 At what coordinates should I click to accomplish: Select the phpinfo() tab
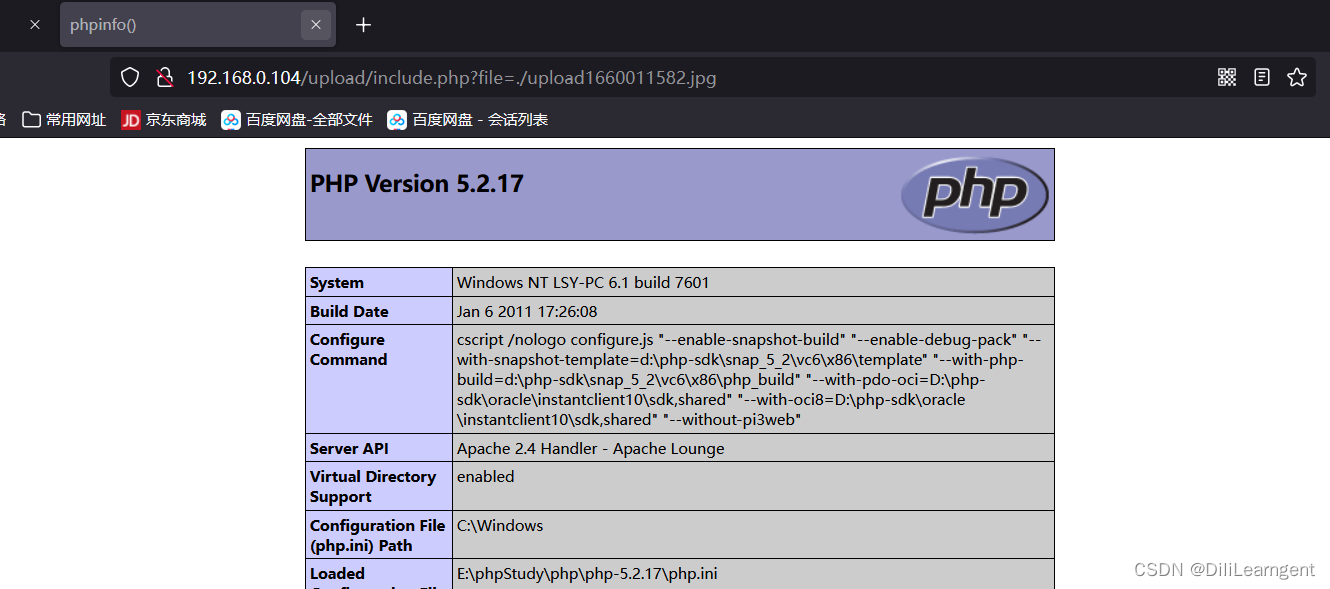pos(198,25)
